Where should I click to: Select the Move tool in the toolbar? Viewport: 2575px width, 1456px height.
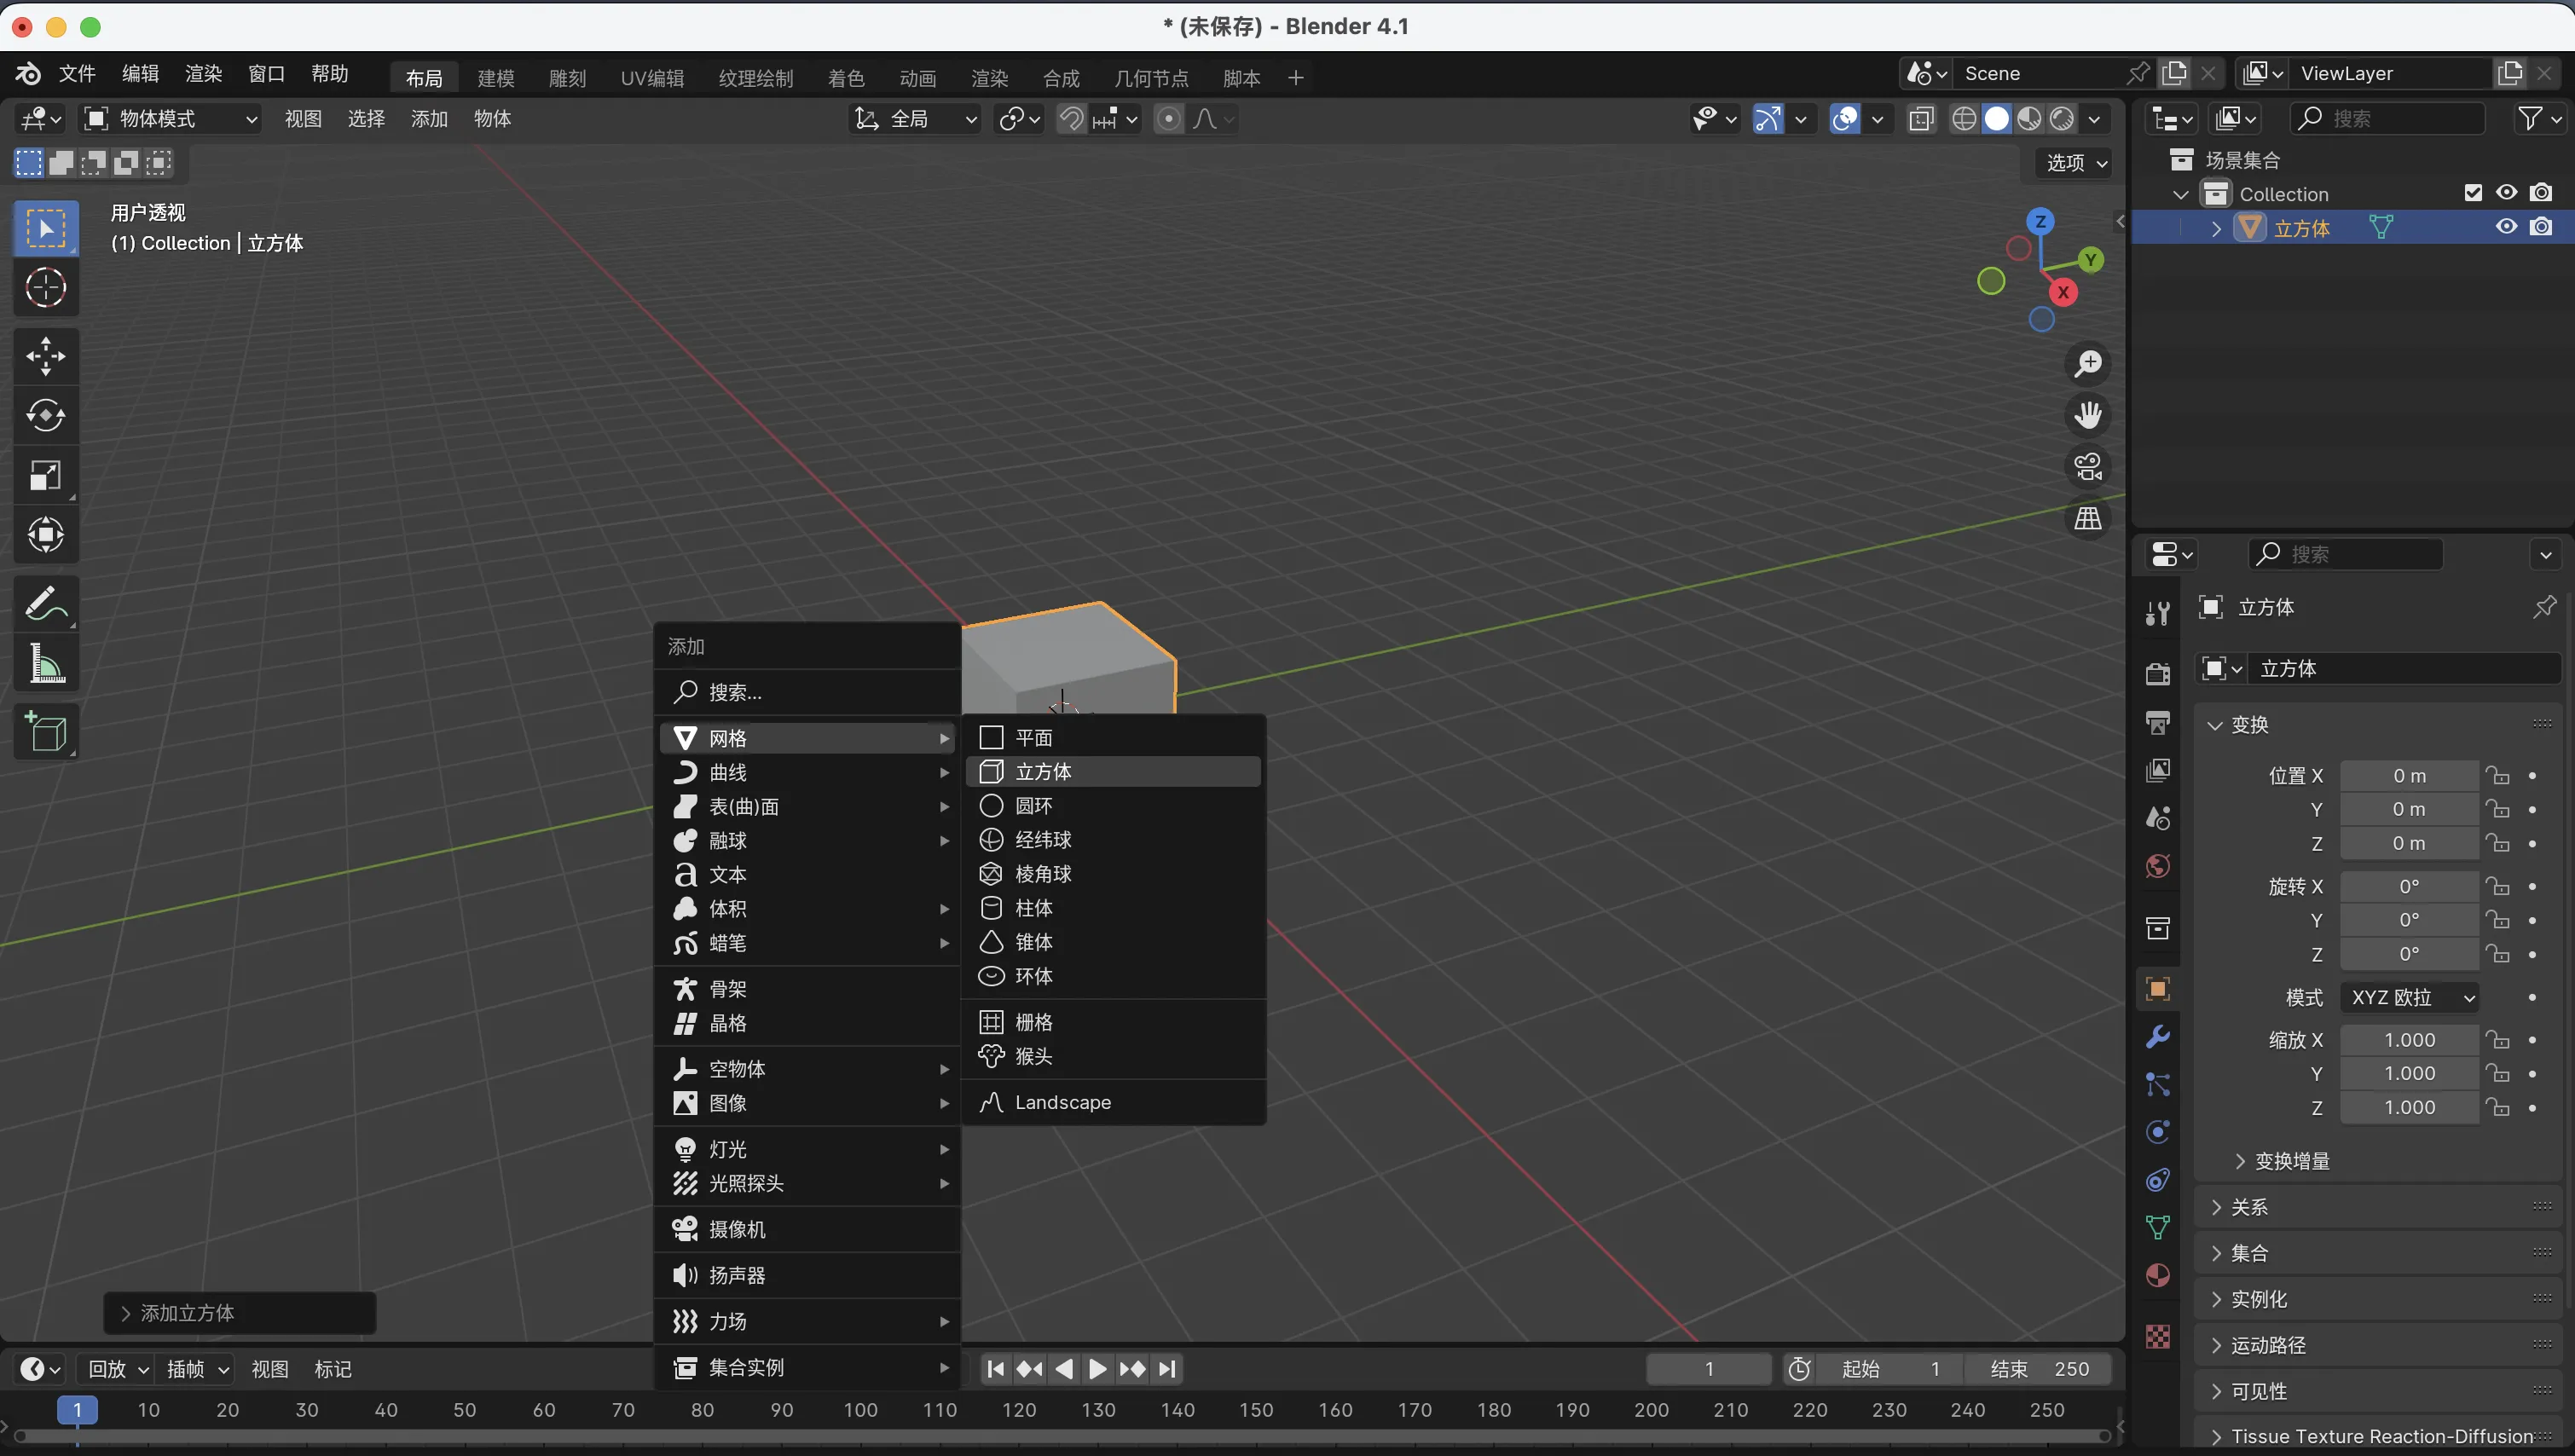pos(45,356)
